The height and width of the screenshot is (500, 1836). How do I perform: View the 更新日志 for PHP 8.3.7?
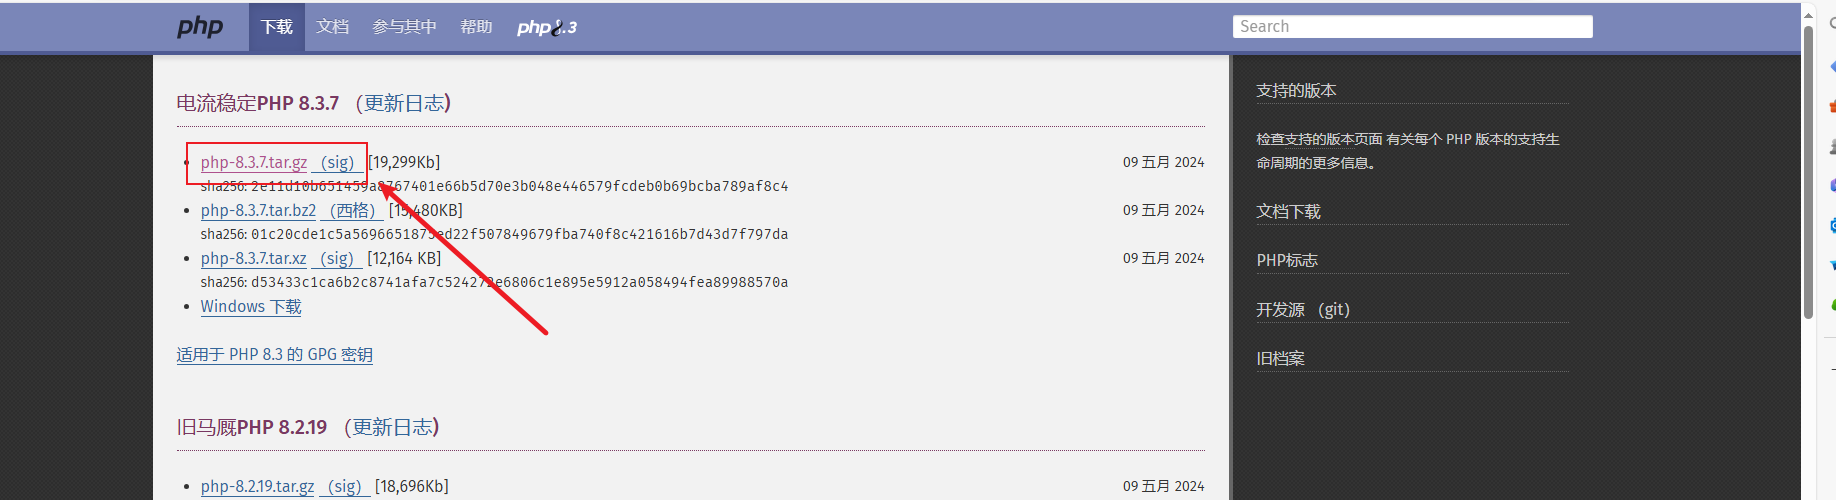click(403, 103)
